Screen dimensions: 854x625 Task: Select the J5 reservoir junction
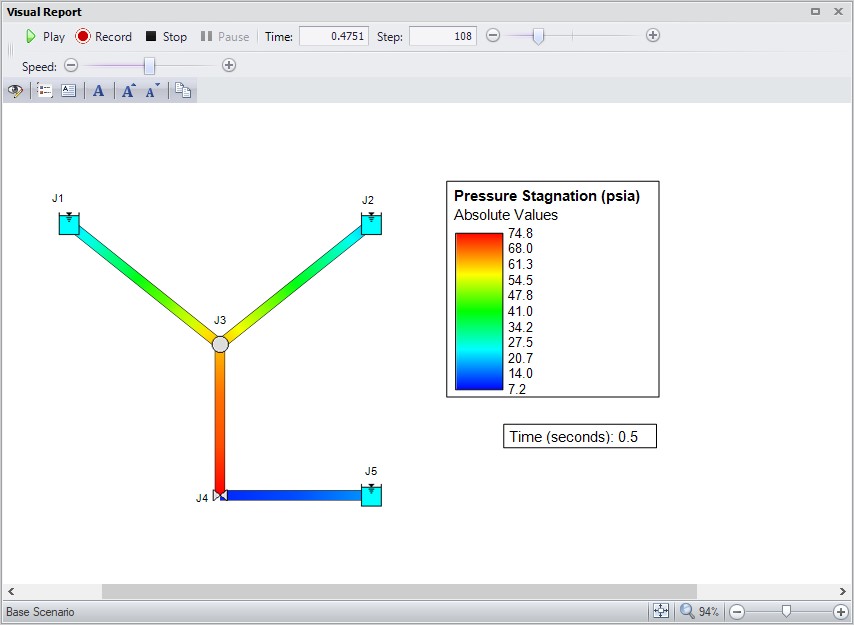[x=371, y=495]
